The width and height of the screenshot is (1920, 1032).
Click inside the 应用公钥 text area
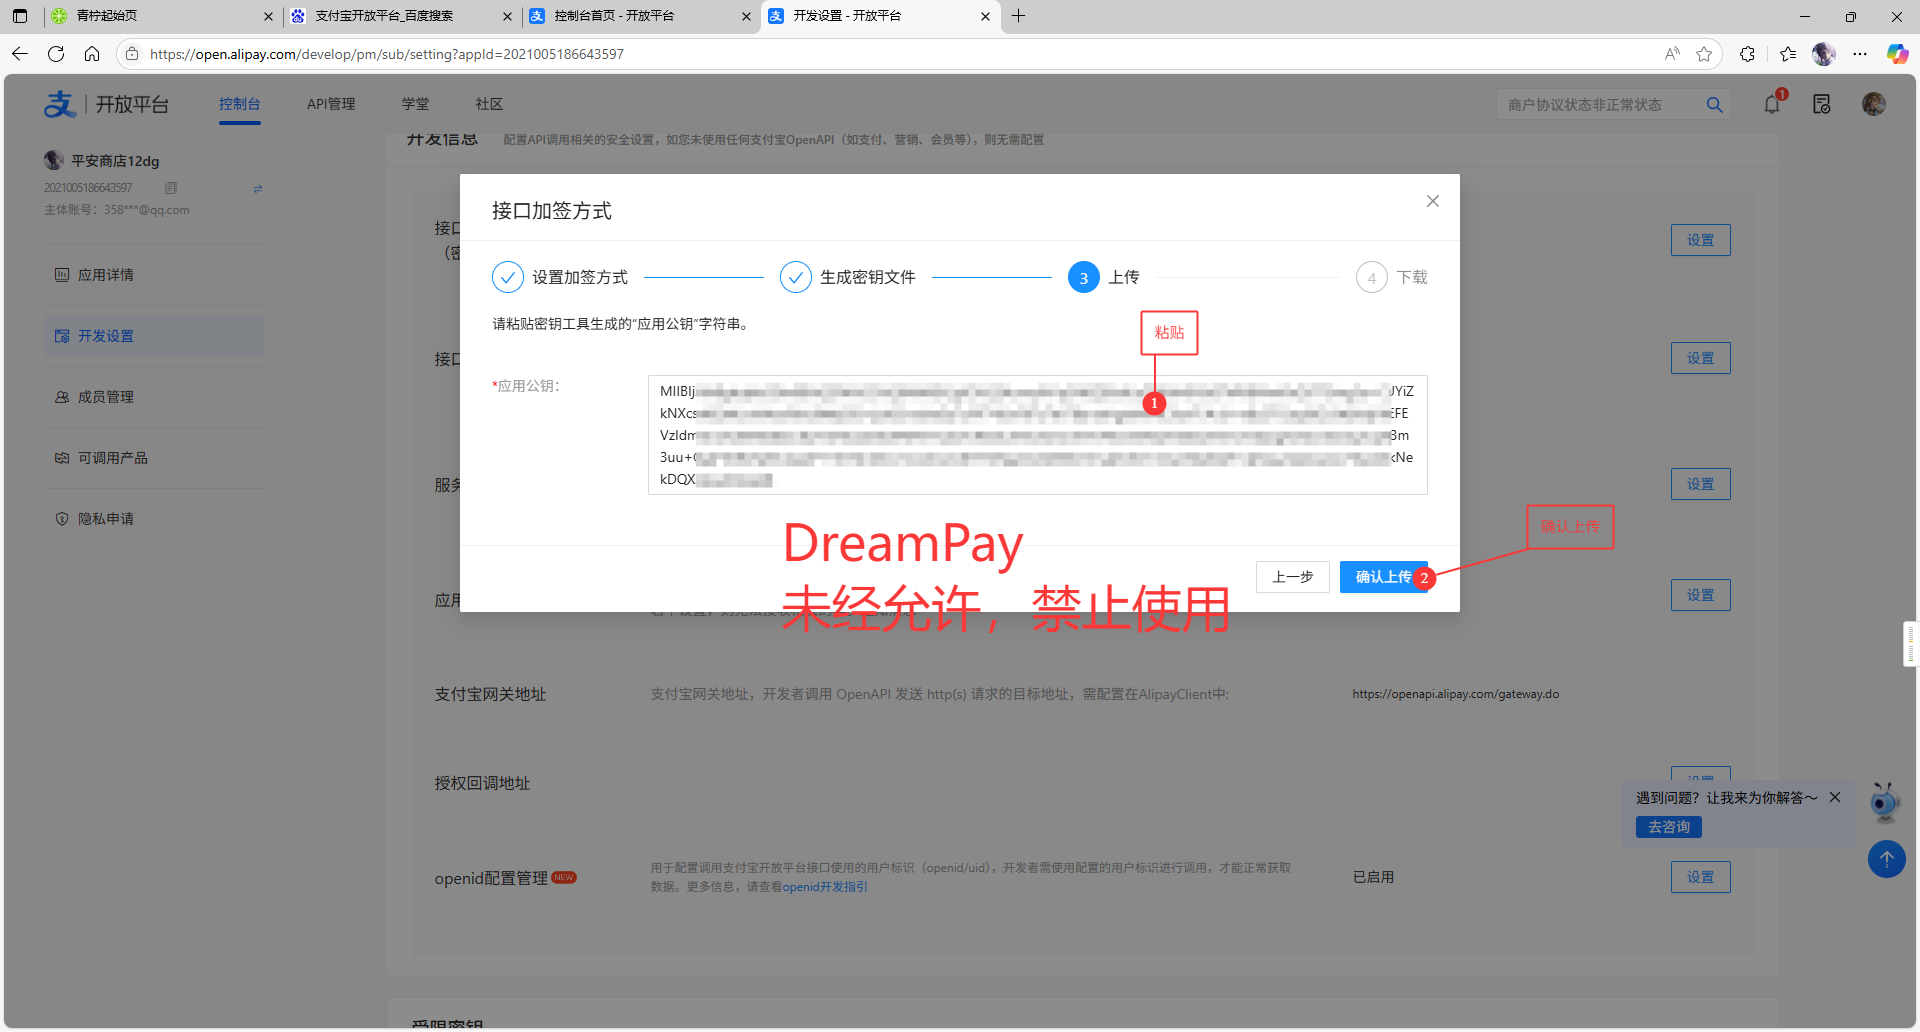1036,435
